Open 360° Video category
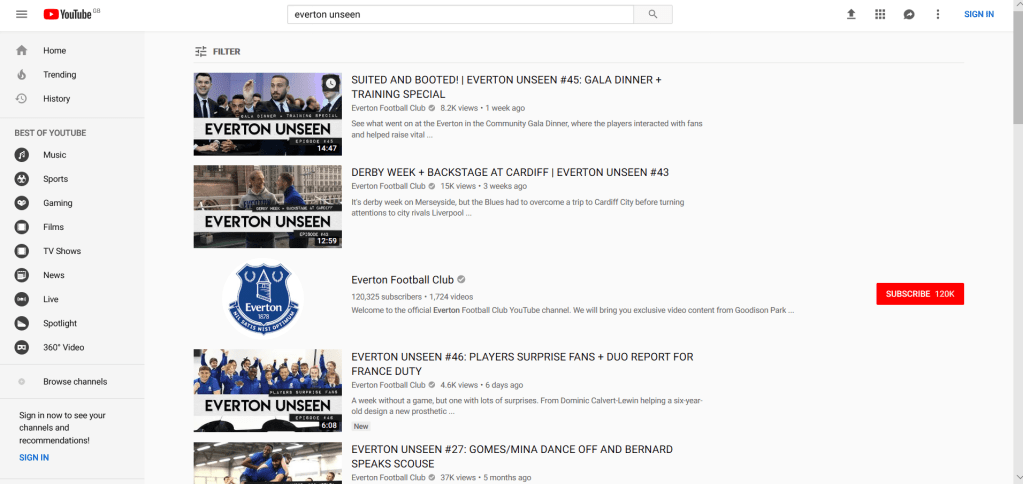 (x=63, y=347)
